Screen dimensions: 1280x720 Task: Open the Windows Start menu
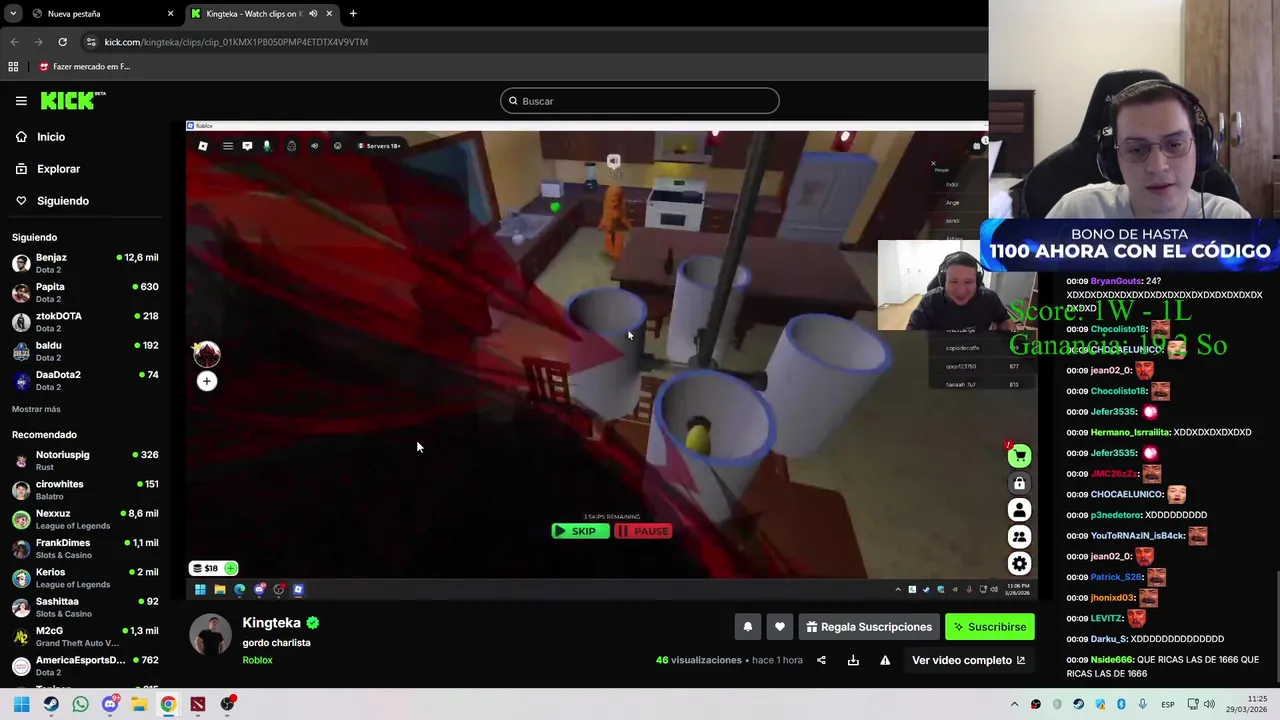[22, 704]
